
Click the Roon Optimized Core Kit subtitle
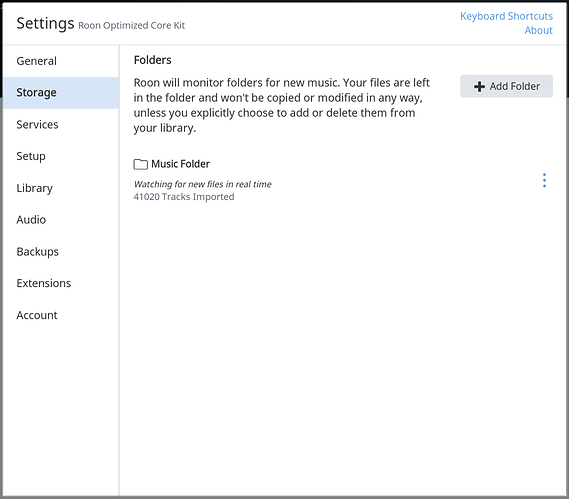click(131, 25)
